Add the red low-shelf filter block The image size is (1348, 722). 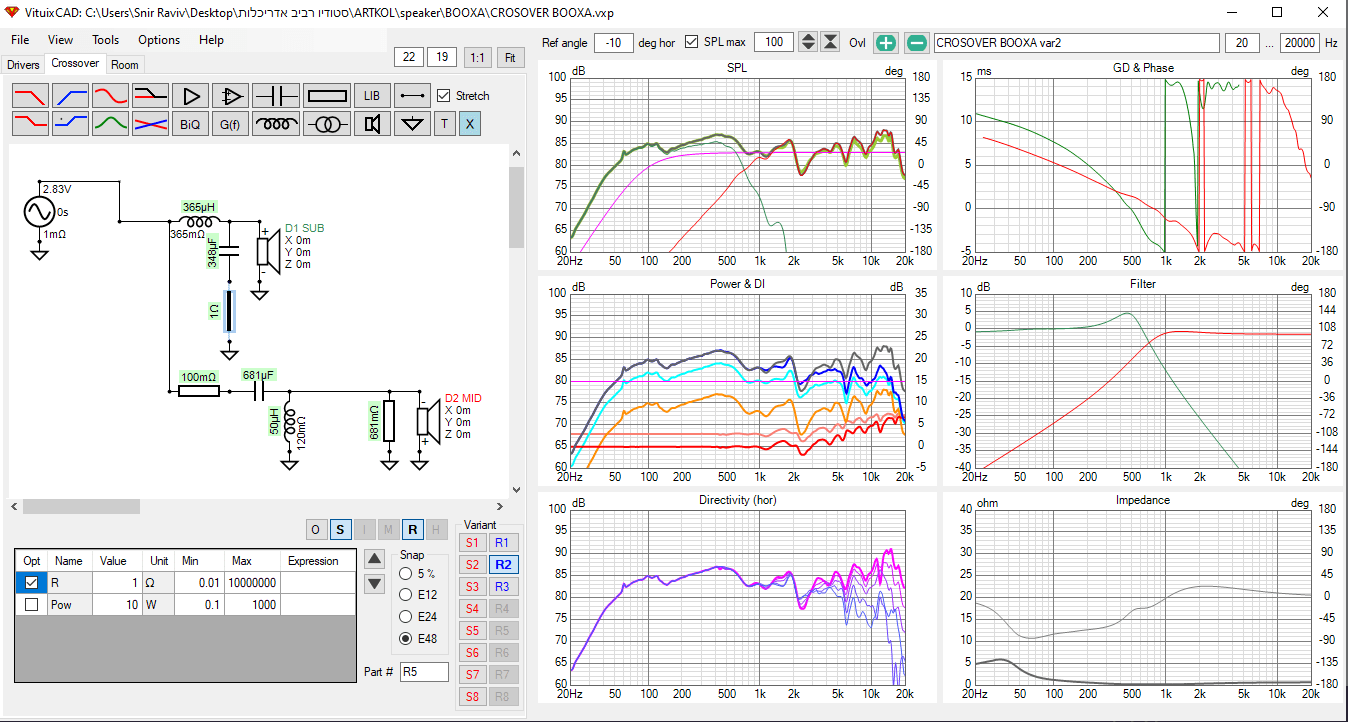point(30,124)
